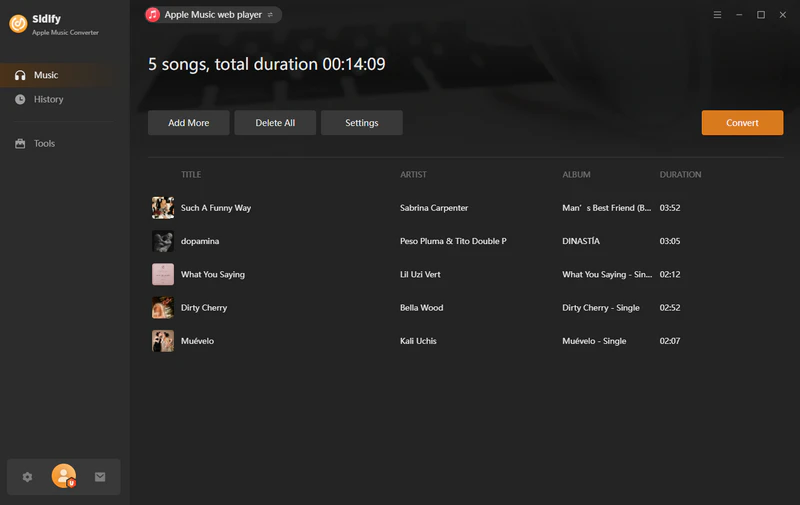Click artist Sabrina Carpenter
Image resolution: width=800 pixels, height=505 pixels.
point(434,208)
